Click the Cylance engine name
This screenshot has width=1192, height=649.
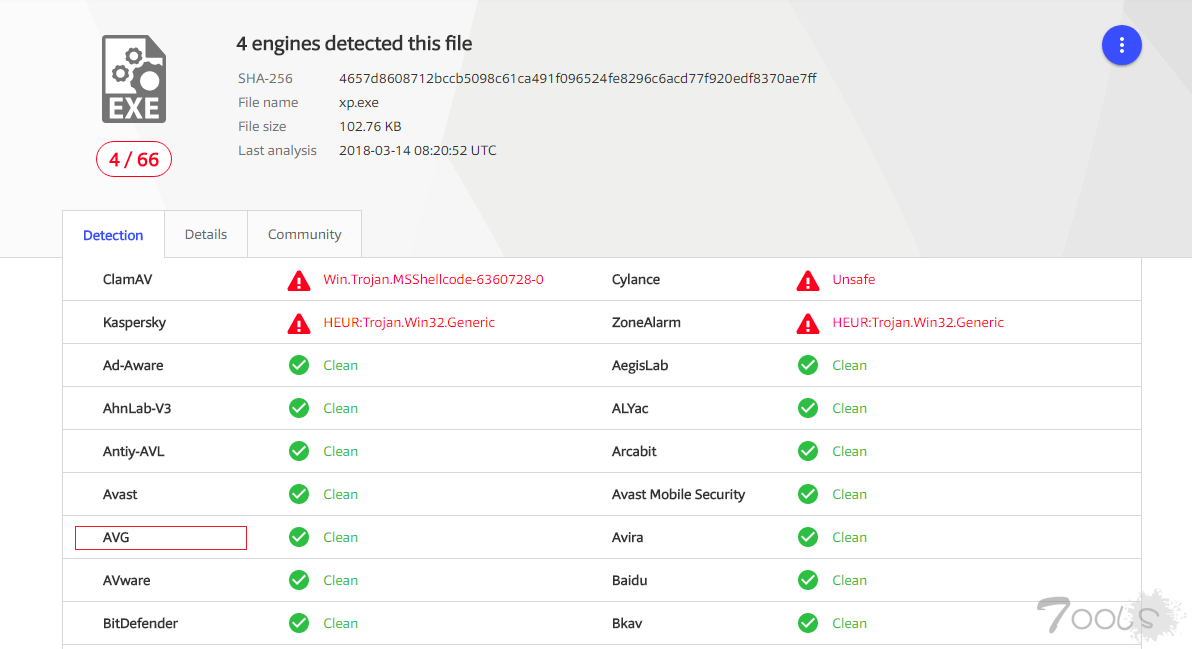tap(636, 280)
